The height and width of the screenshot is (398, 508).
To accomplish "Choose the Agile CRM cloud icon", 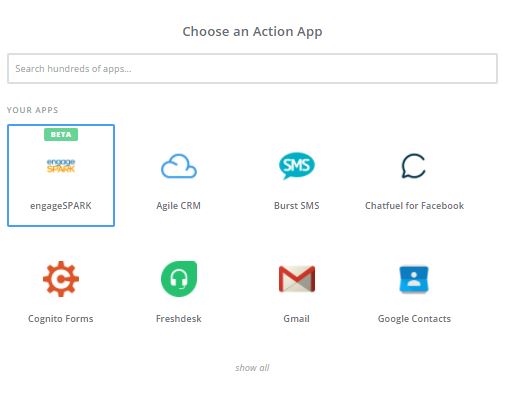I will click(x=179, y=166).
